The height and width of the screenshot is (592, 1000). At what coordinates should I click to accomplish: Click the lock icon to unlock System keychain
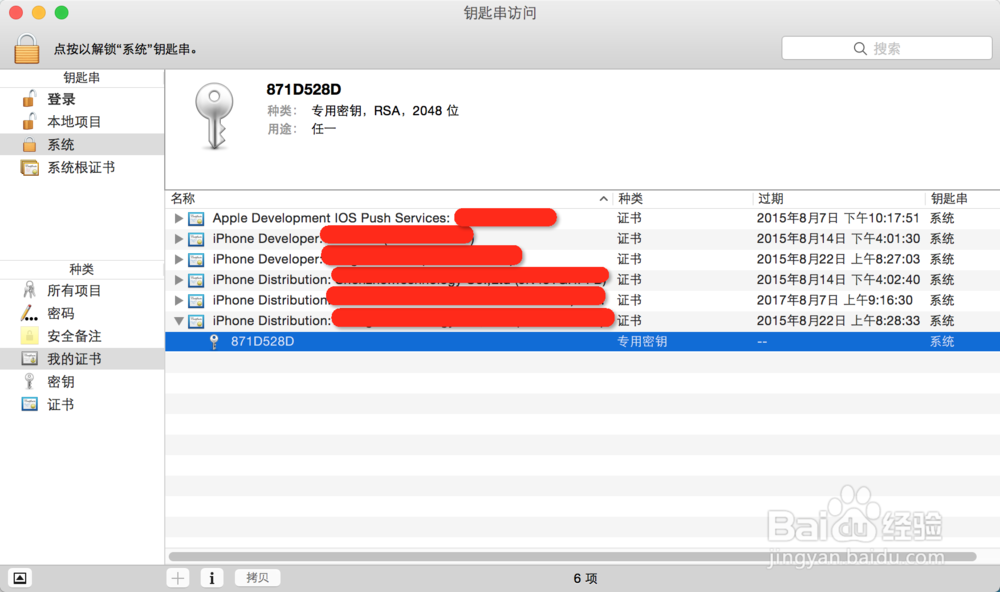[x=27, y=49]
